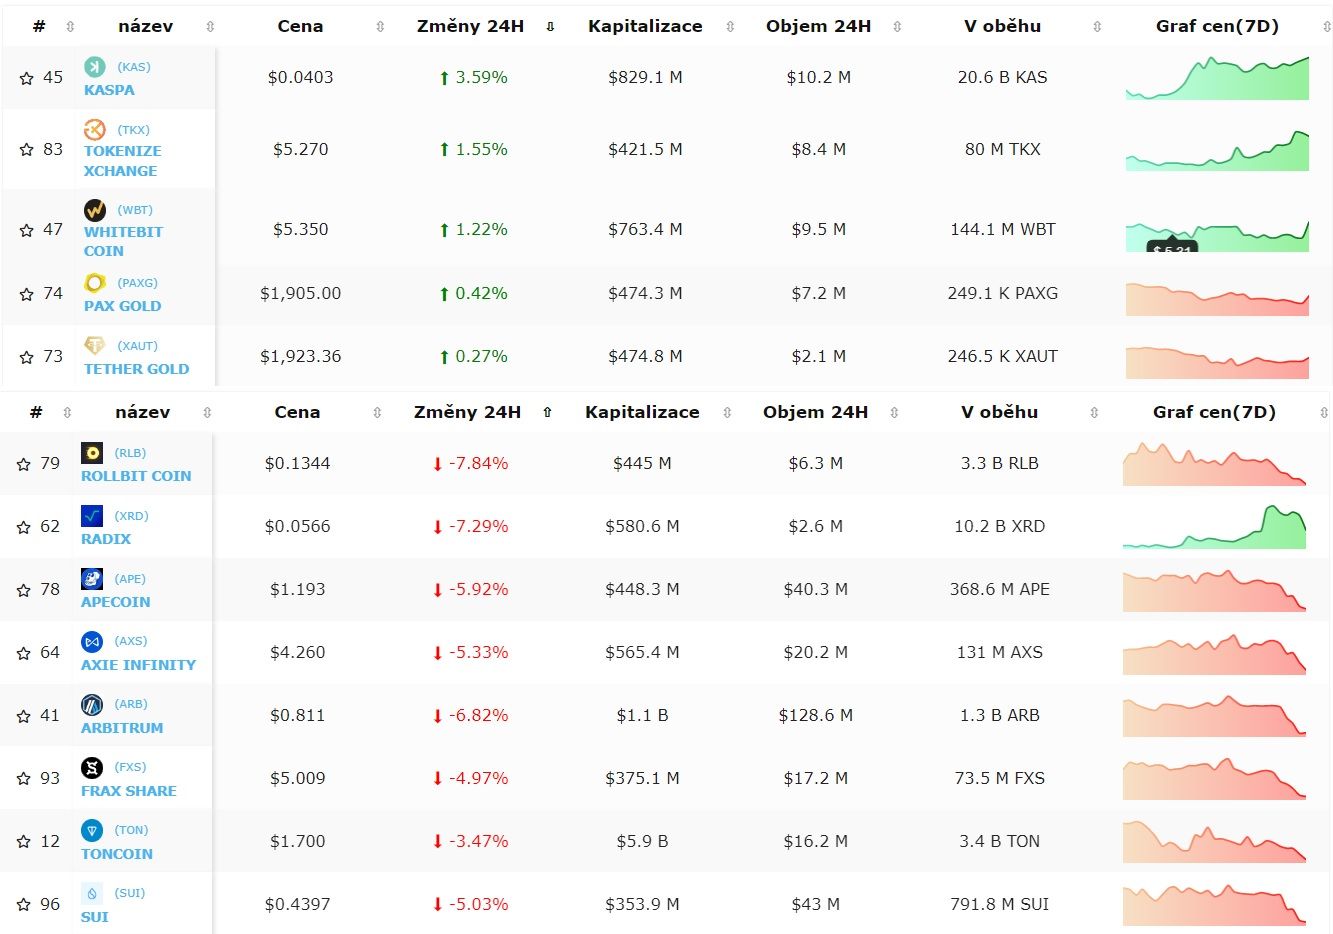Open Radix 7-day green price chart
This screenshot has width=1333, height=934.
(x=1214, y=527)
